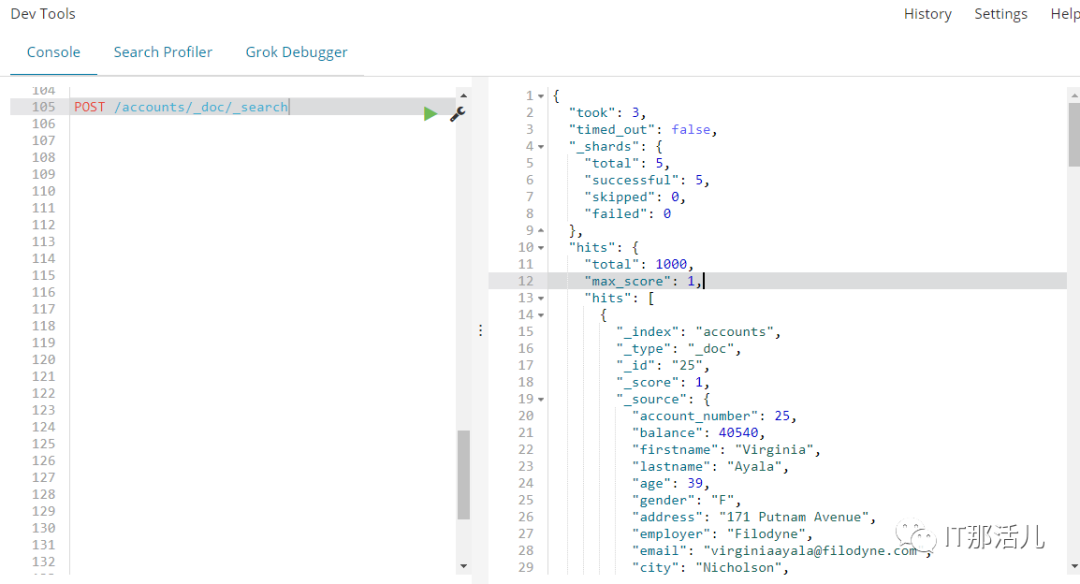The image size is (1080, 584).
Task: Collapse the first hit at line 14
Action: (x=541, y=315)
